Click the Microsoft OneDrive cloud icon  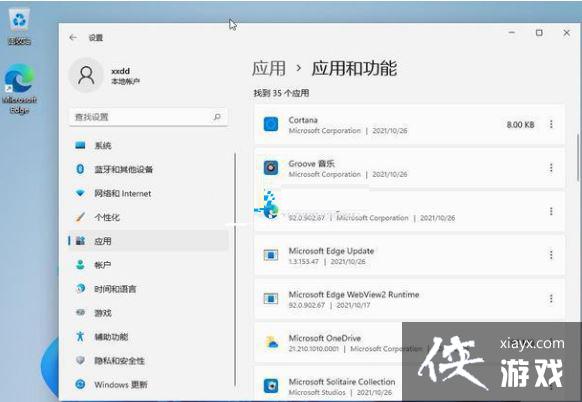pyautogui.click(x=272, y=342)
